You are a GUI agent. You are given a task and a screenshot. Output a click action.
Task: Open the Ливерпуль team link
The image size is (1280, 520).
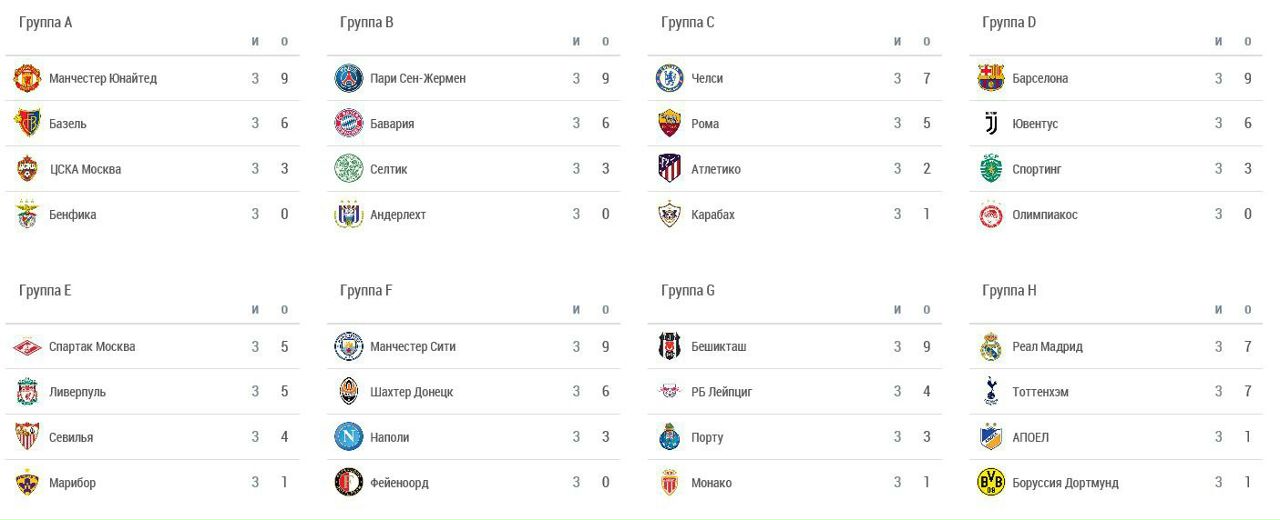tap(77, 392)
